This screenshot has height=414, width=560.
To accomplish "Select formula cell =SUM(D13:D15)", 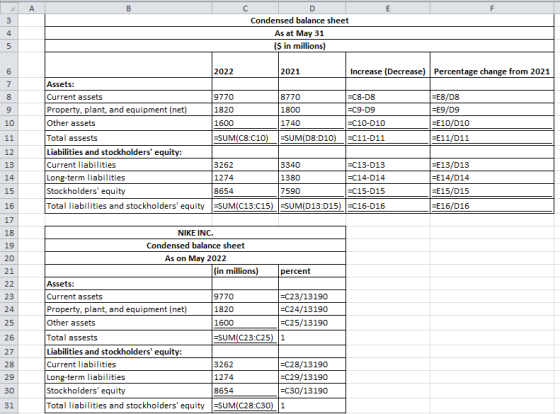I will (312, 206).
